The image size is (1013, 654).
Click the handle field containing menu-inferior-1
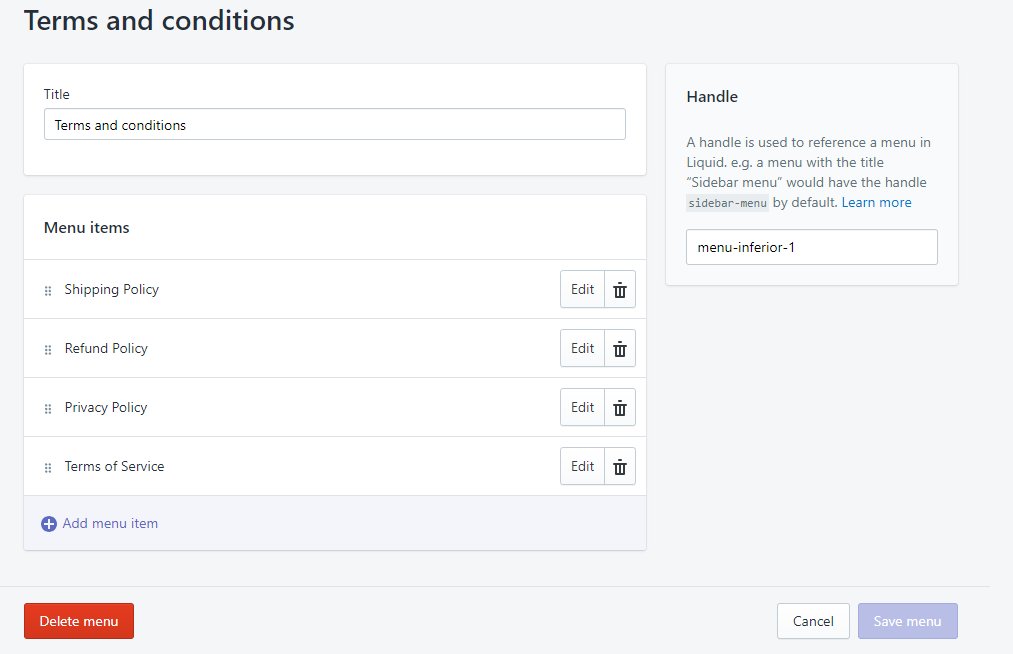[811, 248]
